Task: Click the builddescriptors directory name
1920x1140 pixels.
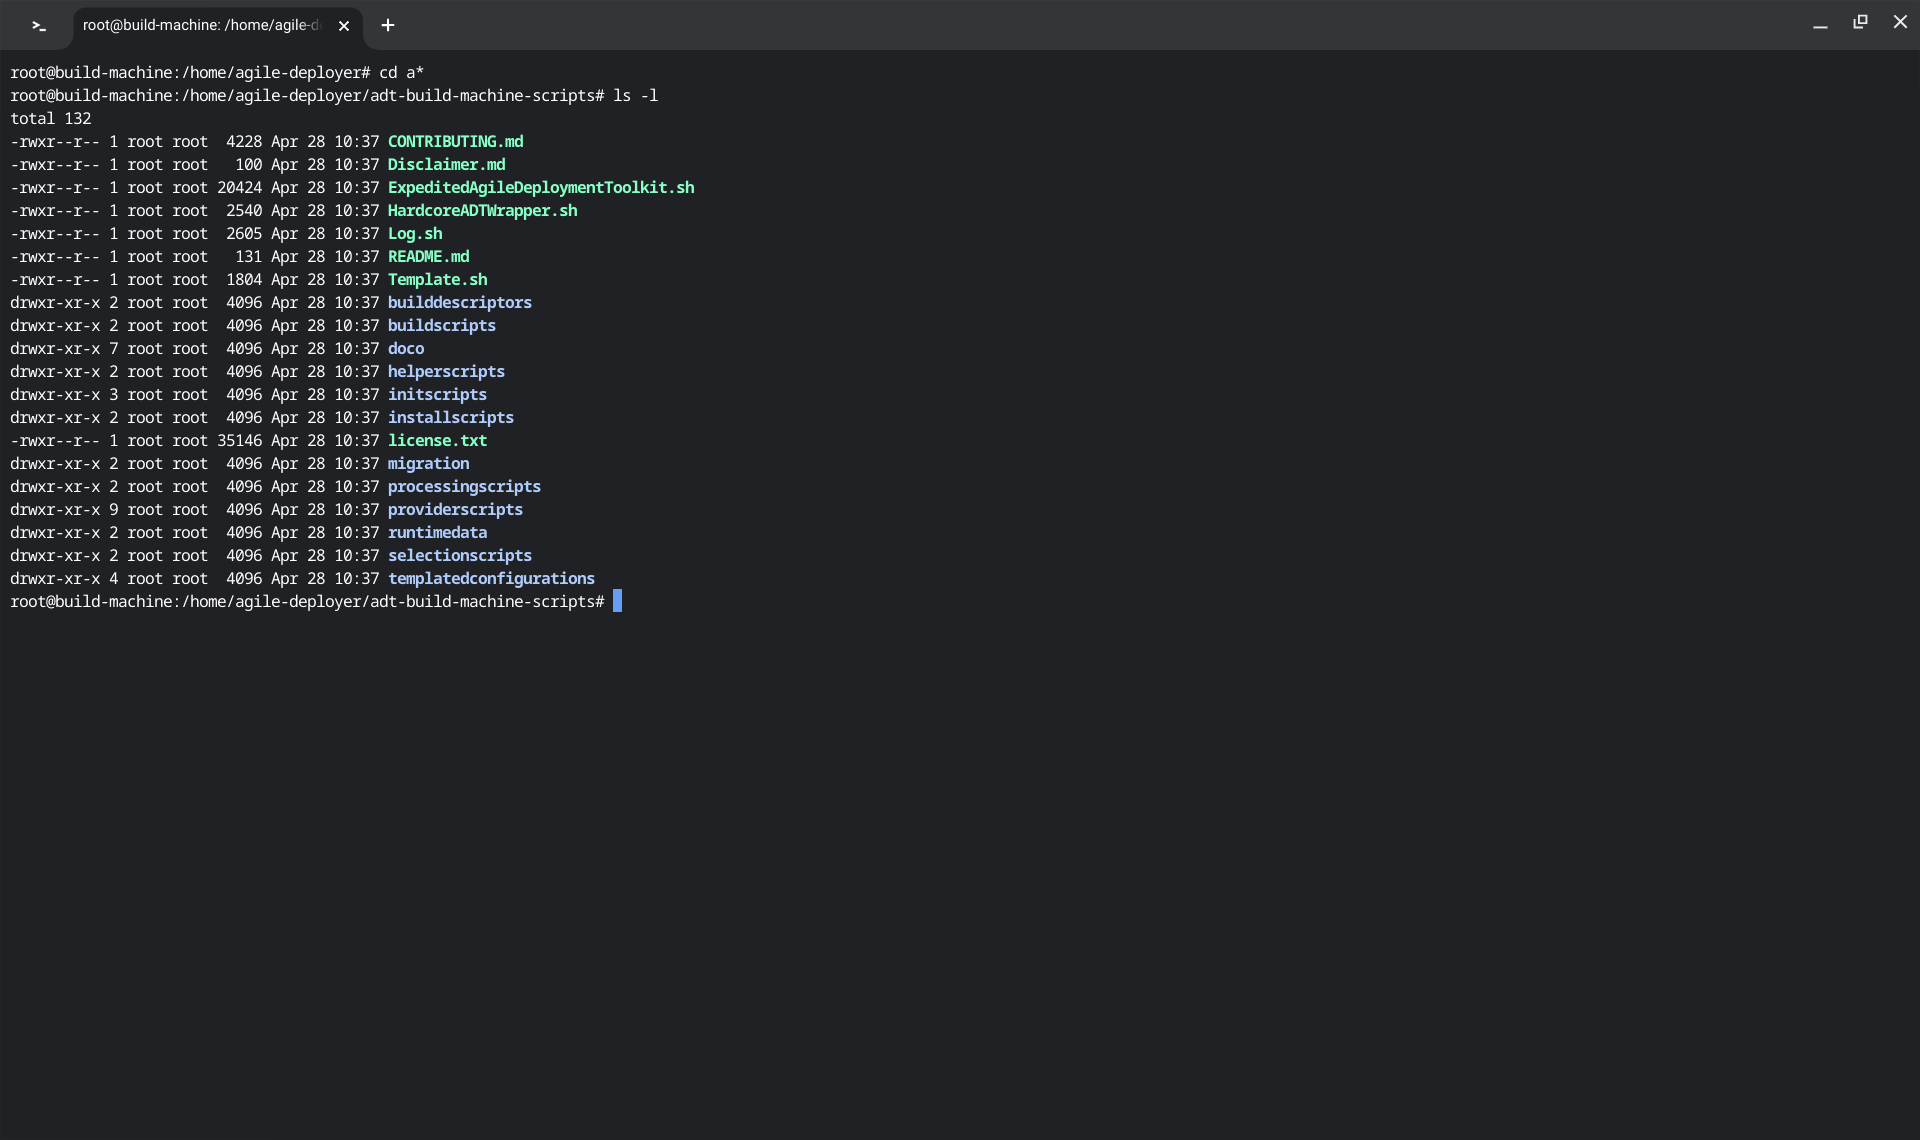Action: [x=459, y=303]
